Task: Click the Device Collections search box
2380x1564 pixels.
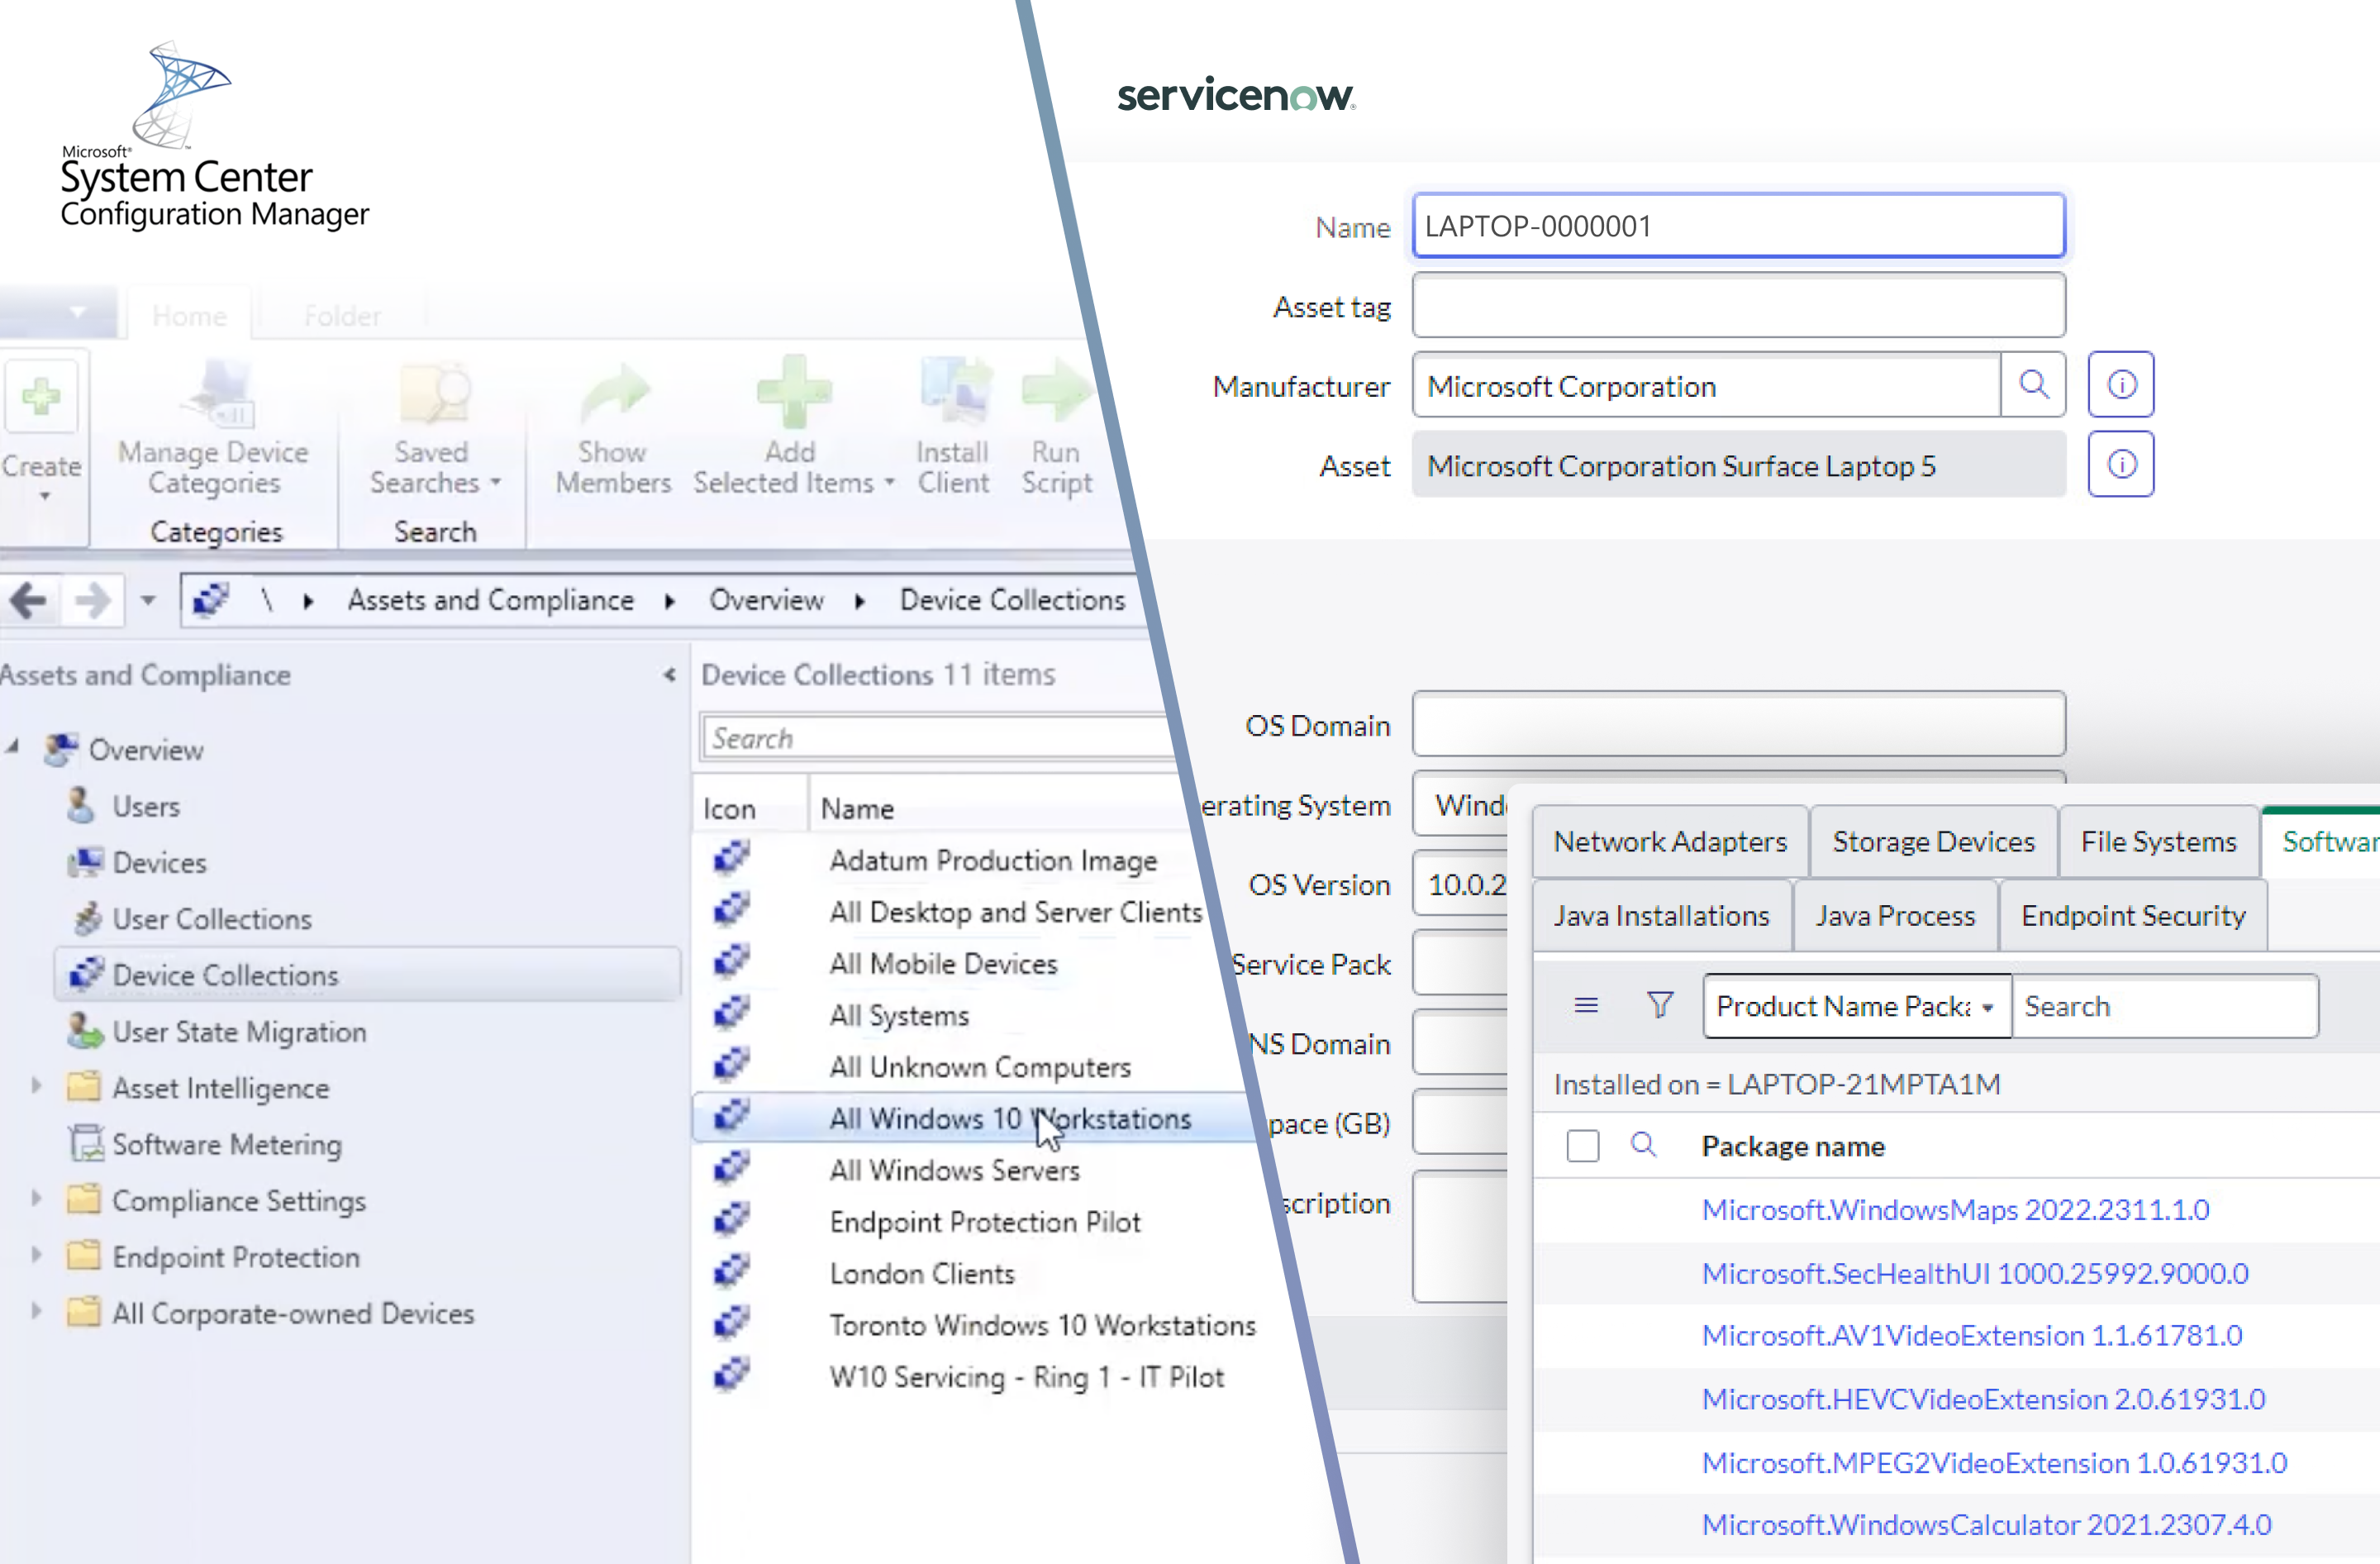Action: (938, 738)
